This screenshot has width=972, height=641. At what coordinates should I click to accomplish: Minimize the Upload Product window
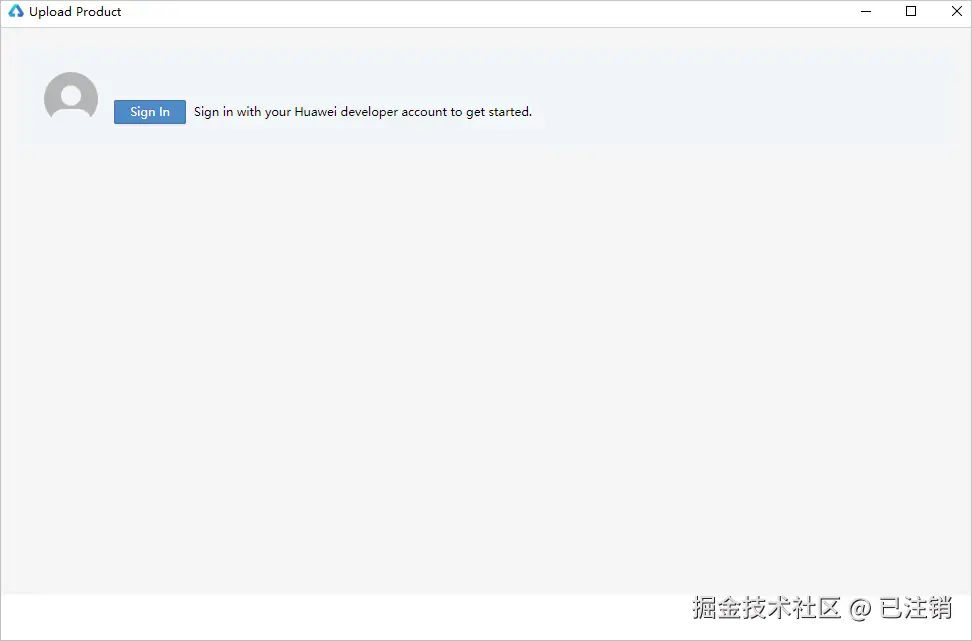pos(866,11)
